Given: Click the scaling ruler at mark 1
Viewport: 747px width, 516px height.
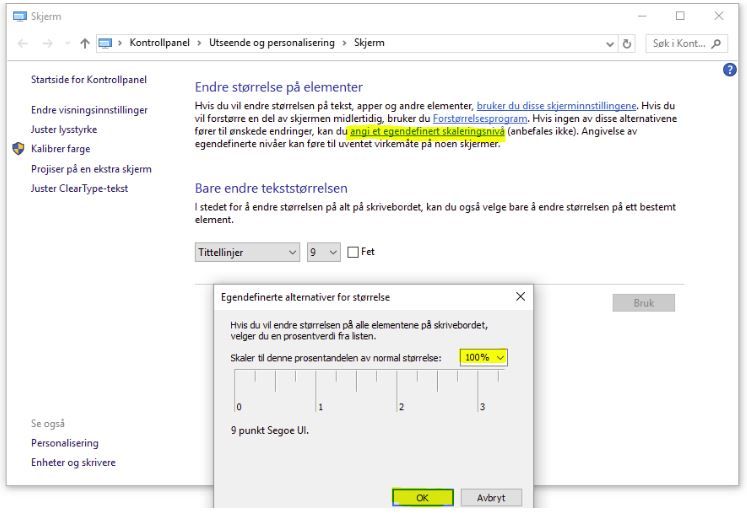Looking at the screenshot, I should click(316, 391).
